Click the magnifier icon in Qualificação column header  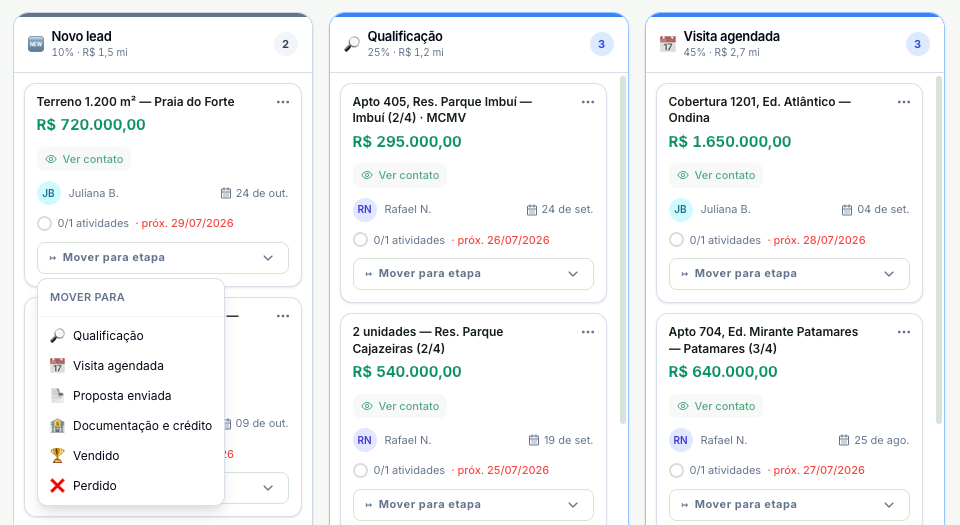pyautogui.click(x=352, y=44)
